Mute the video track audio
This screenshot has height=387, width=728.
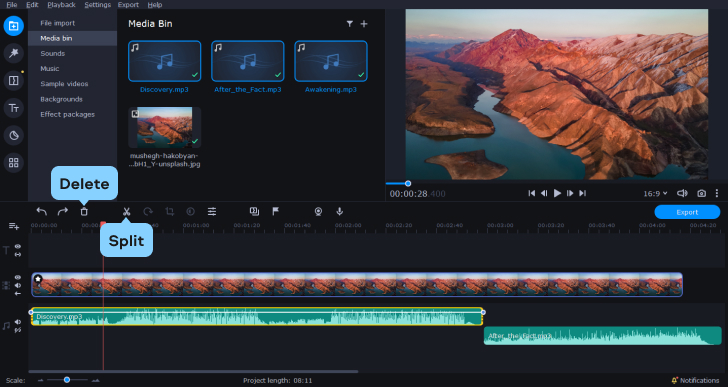coord(18,285)
